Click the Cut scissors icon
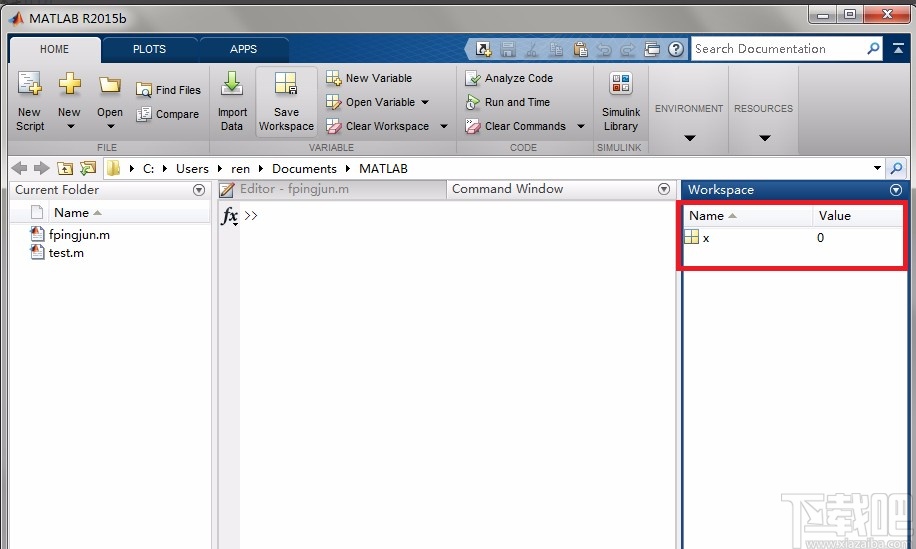The image size is (916, 549). [532, 49]
